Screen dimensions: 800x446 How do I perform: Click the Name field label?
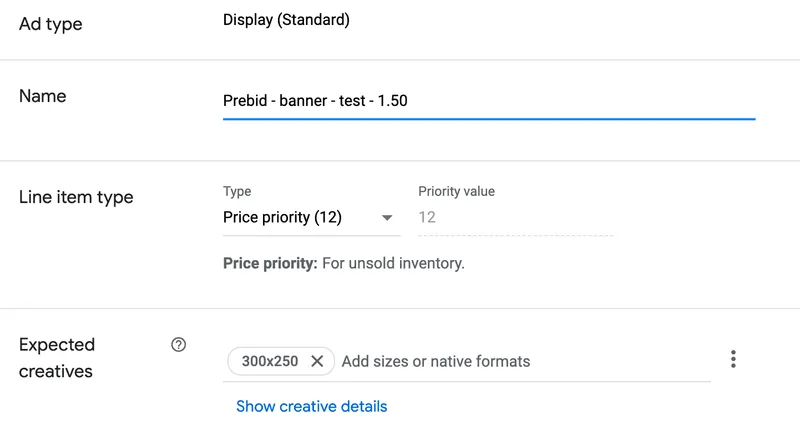43,97
